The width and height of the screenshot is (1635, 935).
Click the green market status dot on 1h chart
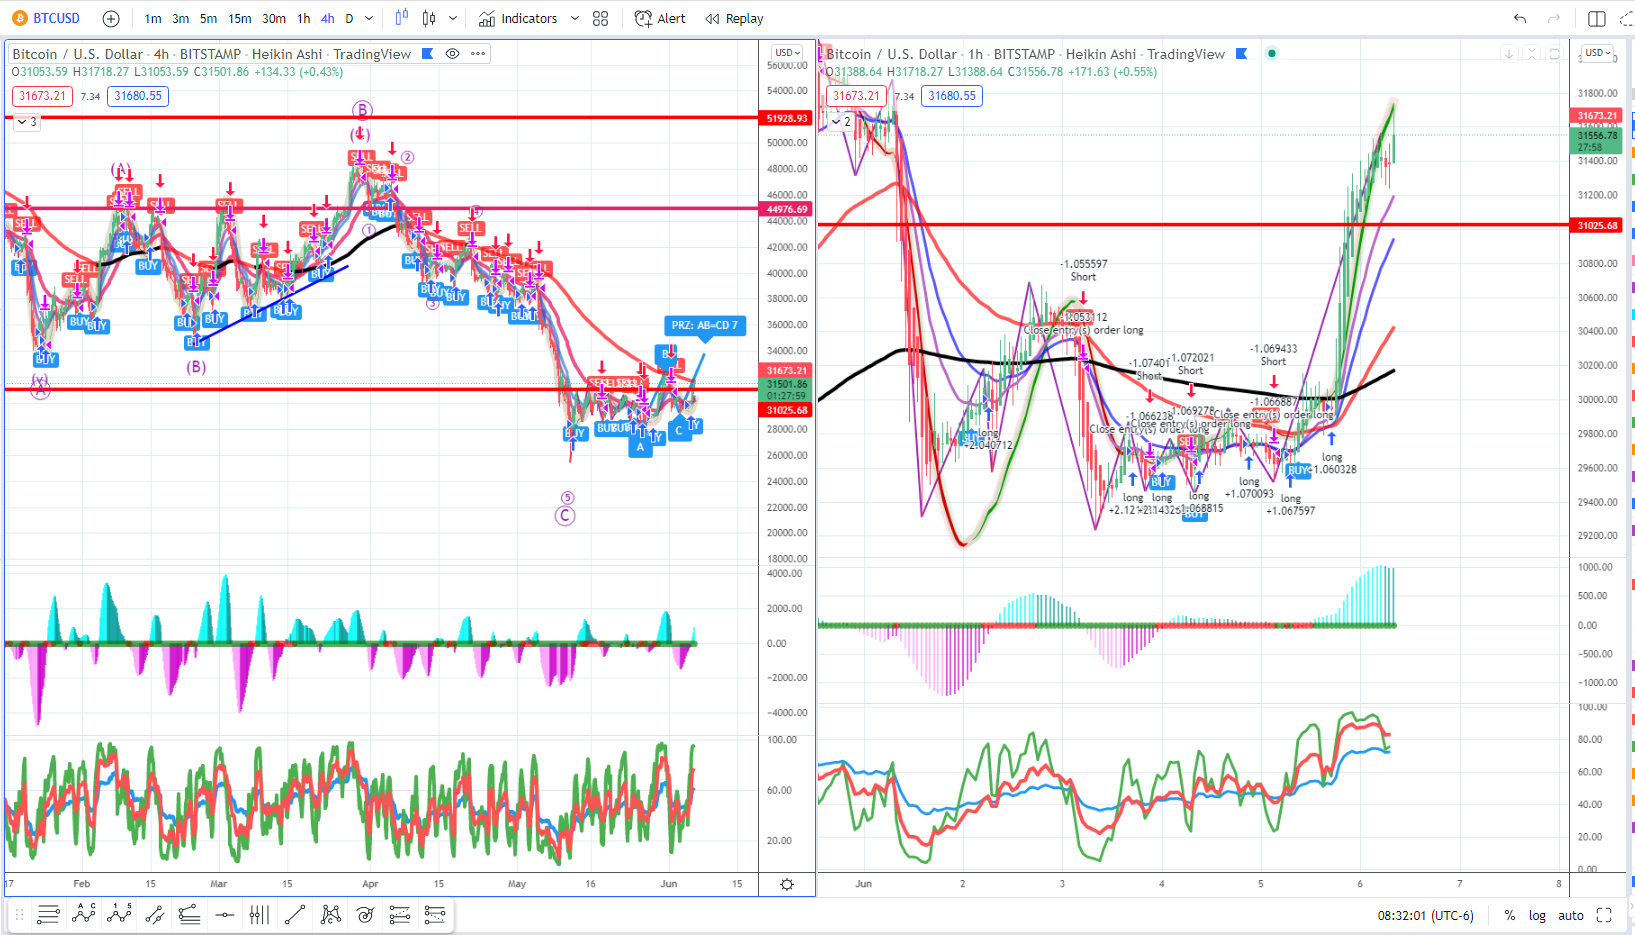(x=1272, y=53)
